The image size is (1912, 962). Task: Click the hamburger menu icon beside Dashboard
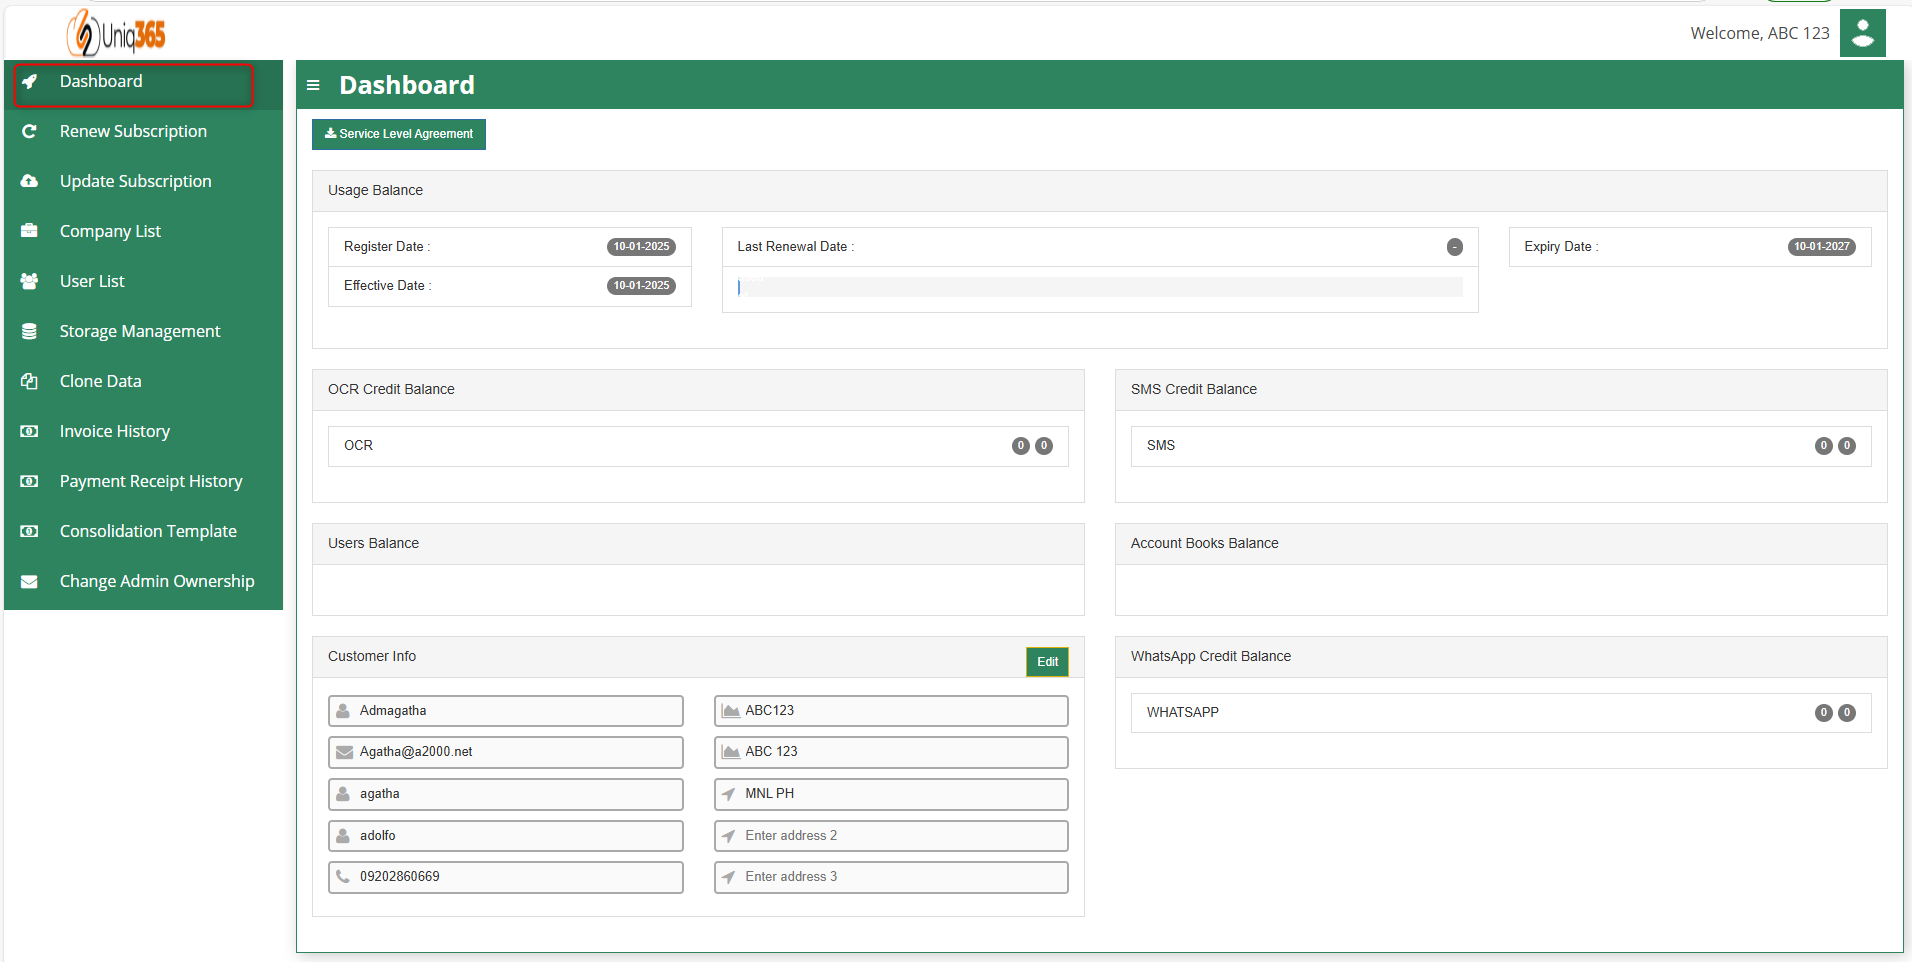point(313,86)
